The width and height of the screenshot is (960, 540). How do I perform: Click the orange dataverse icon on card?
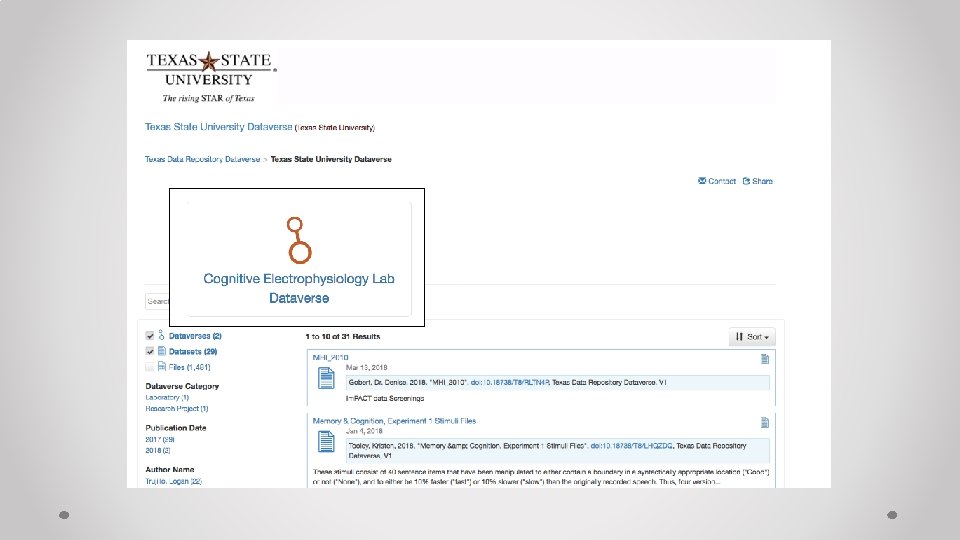click(299, 240)
